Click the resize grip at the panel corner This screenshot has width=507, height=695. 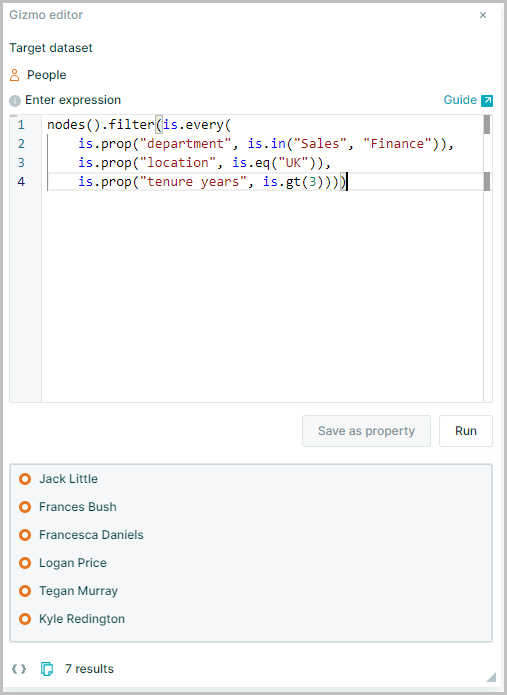[491, 676]
